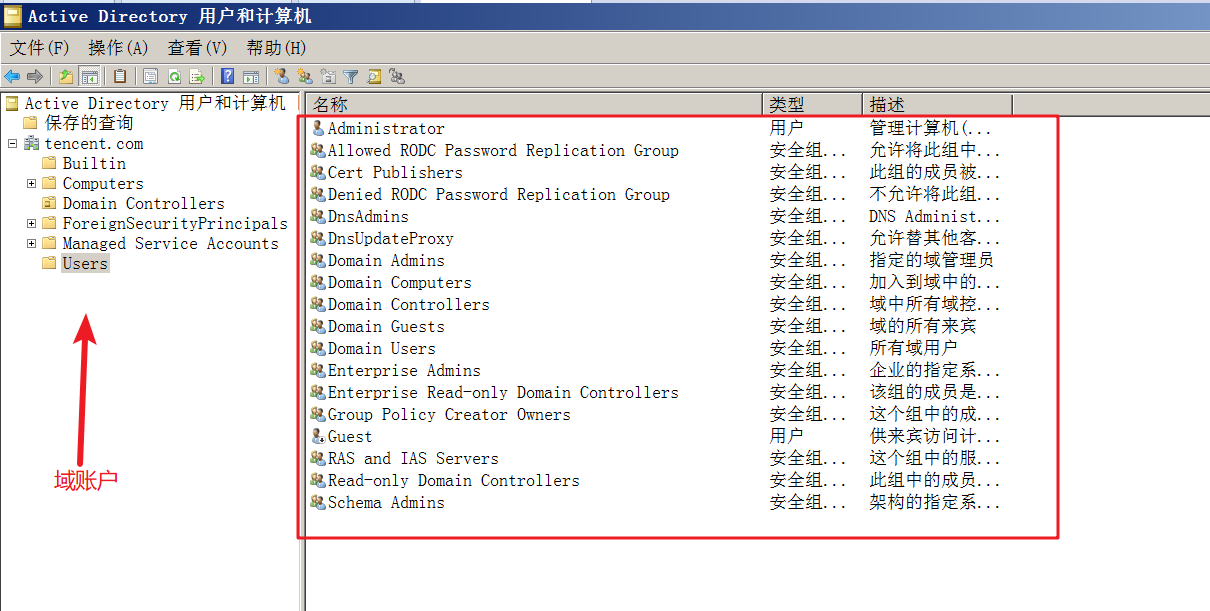Screen dimensions: 1210x611
Task: Select root Active Directory 用户和计算机 node
Action: [155, 103]
